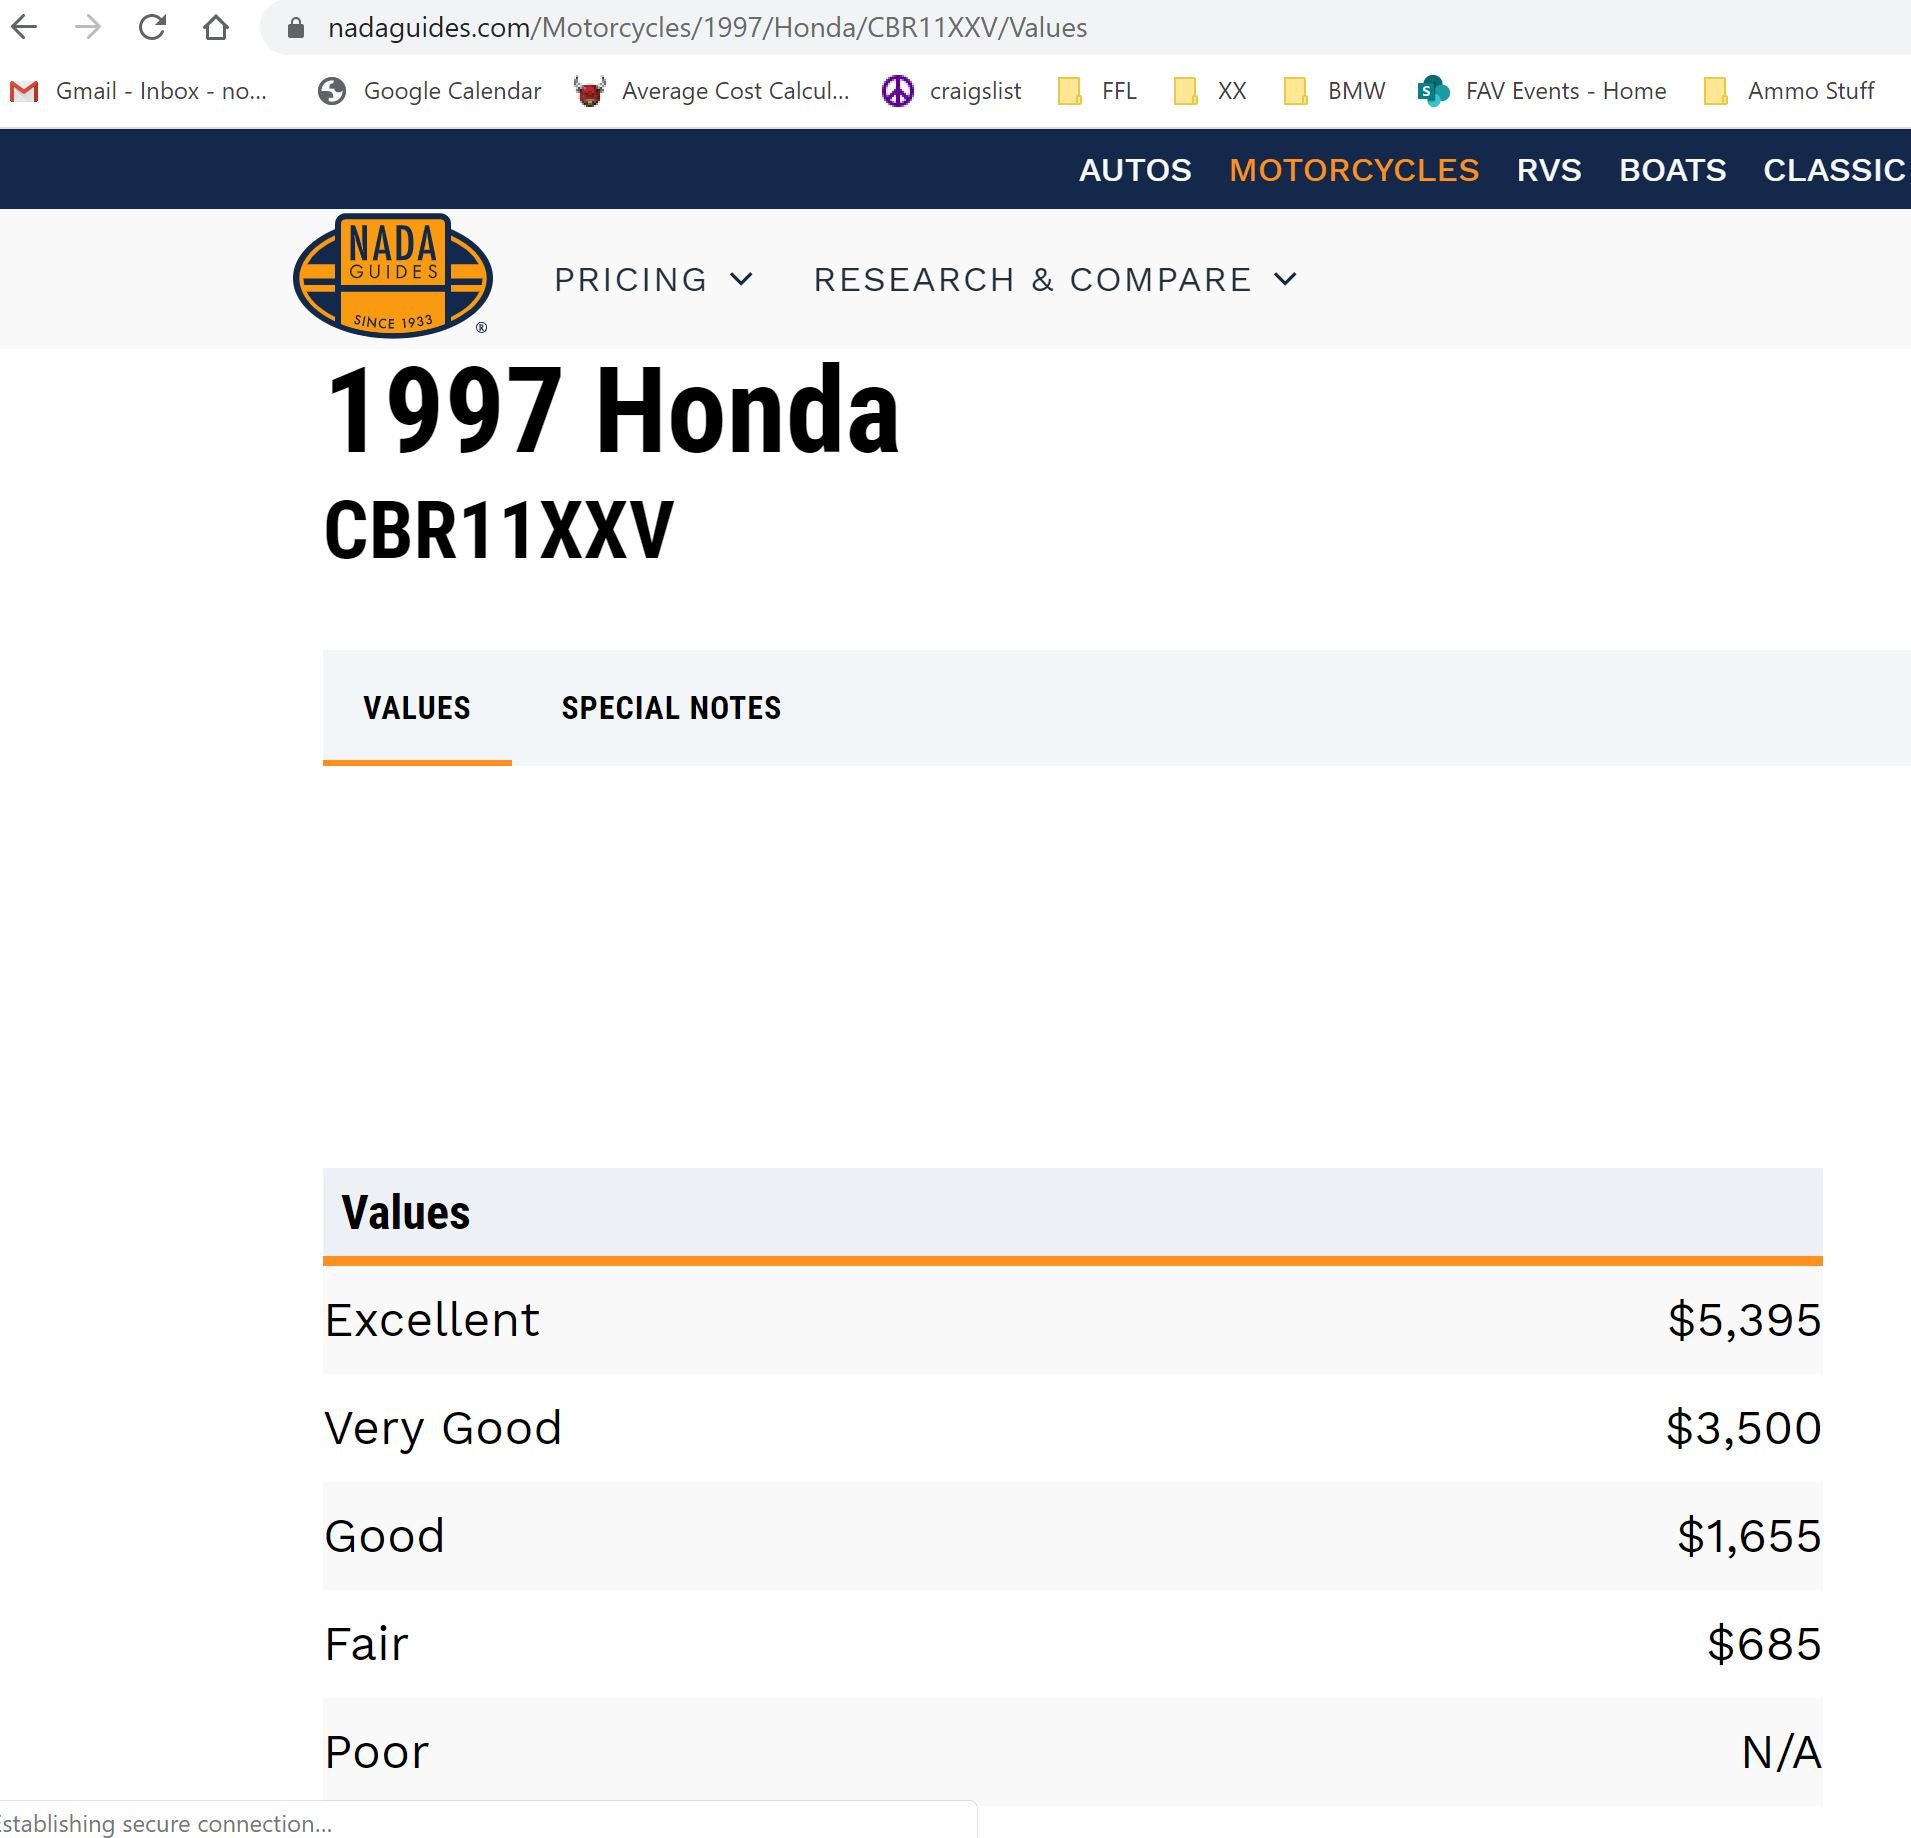Open the Ammo Stuff bookmark folder
This screenshot has width=1911, height=1838.
[x=1789, y=91]
